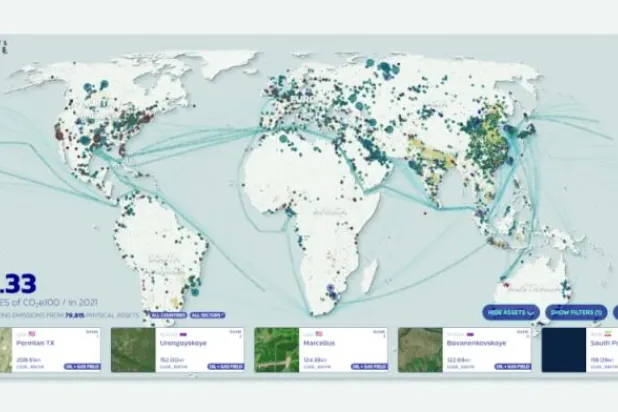
Task: Select the Marcellus satellite thumbnail
Action: [x=277, y=350]
